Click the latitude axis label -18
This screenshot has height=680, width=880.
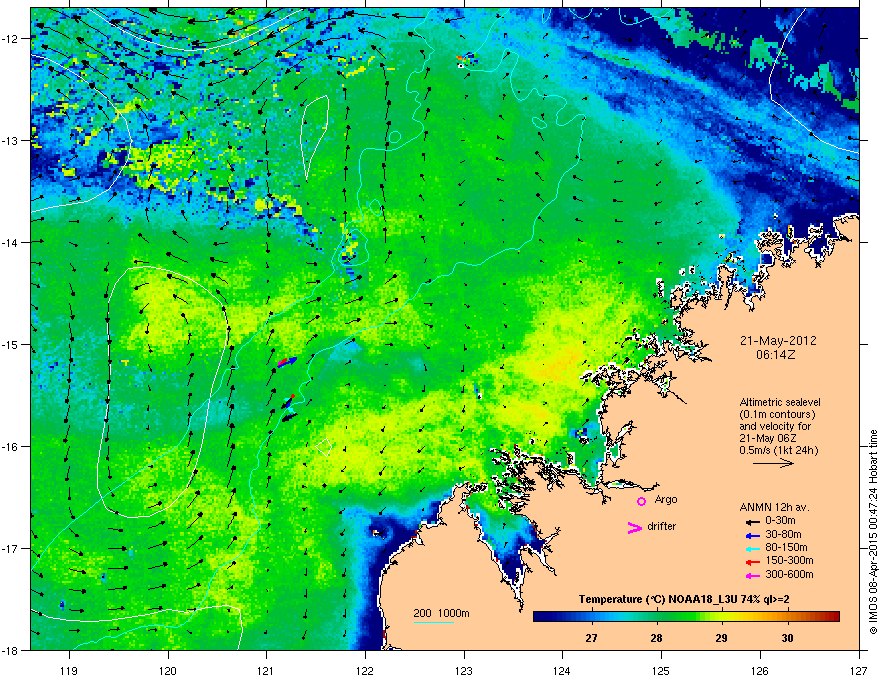10,650
